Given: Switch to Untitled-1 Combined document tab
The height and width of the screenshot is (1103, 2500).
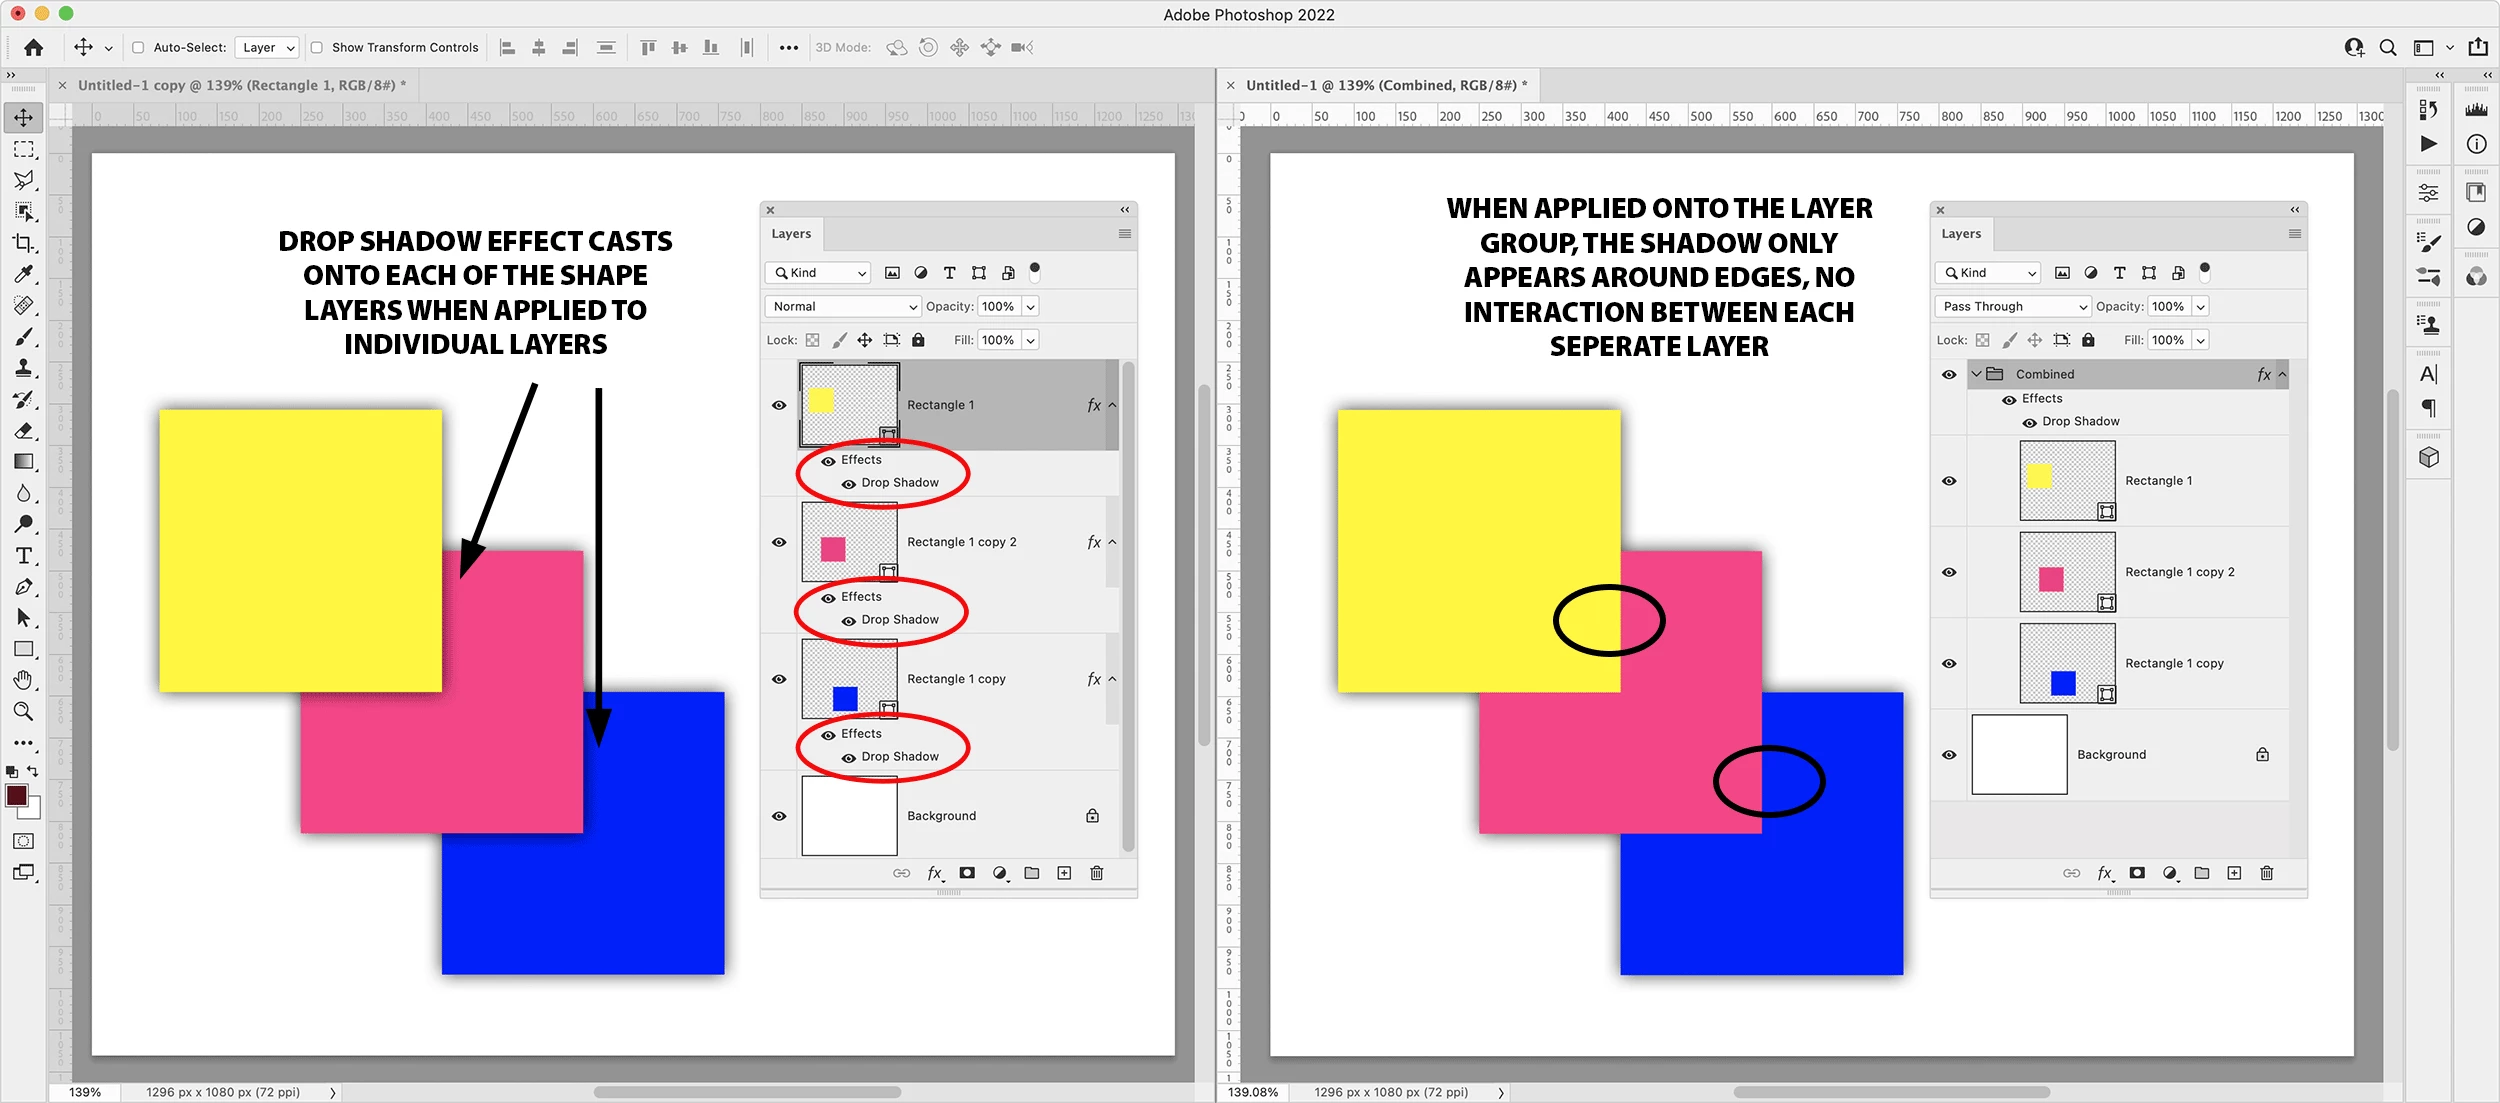Looking at the screenshot, I should click(x=1385, y=85).
